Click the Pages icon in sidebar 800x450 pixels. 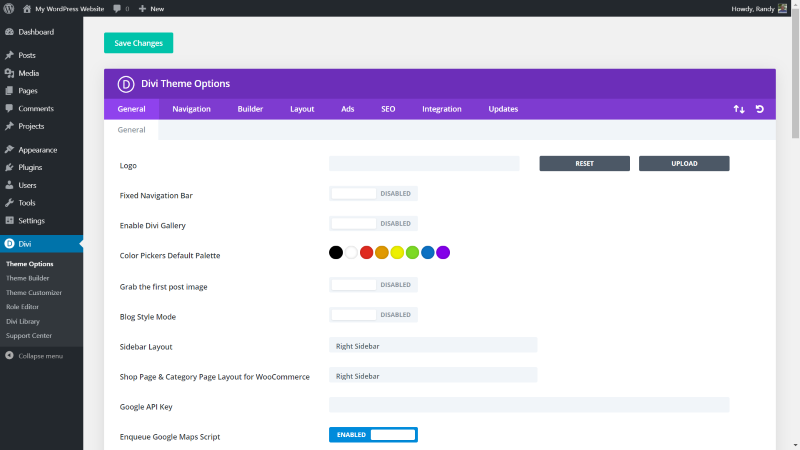9,91
